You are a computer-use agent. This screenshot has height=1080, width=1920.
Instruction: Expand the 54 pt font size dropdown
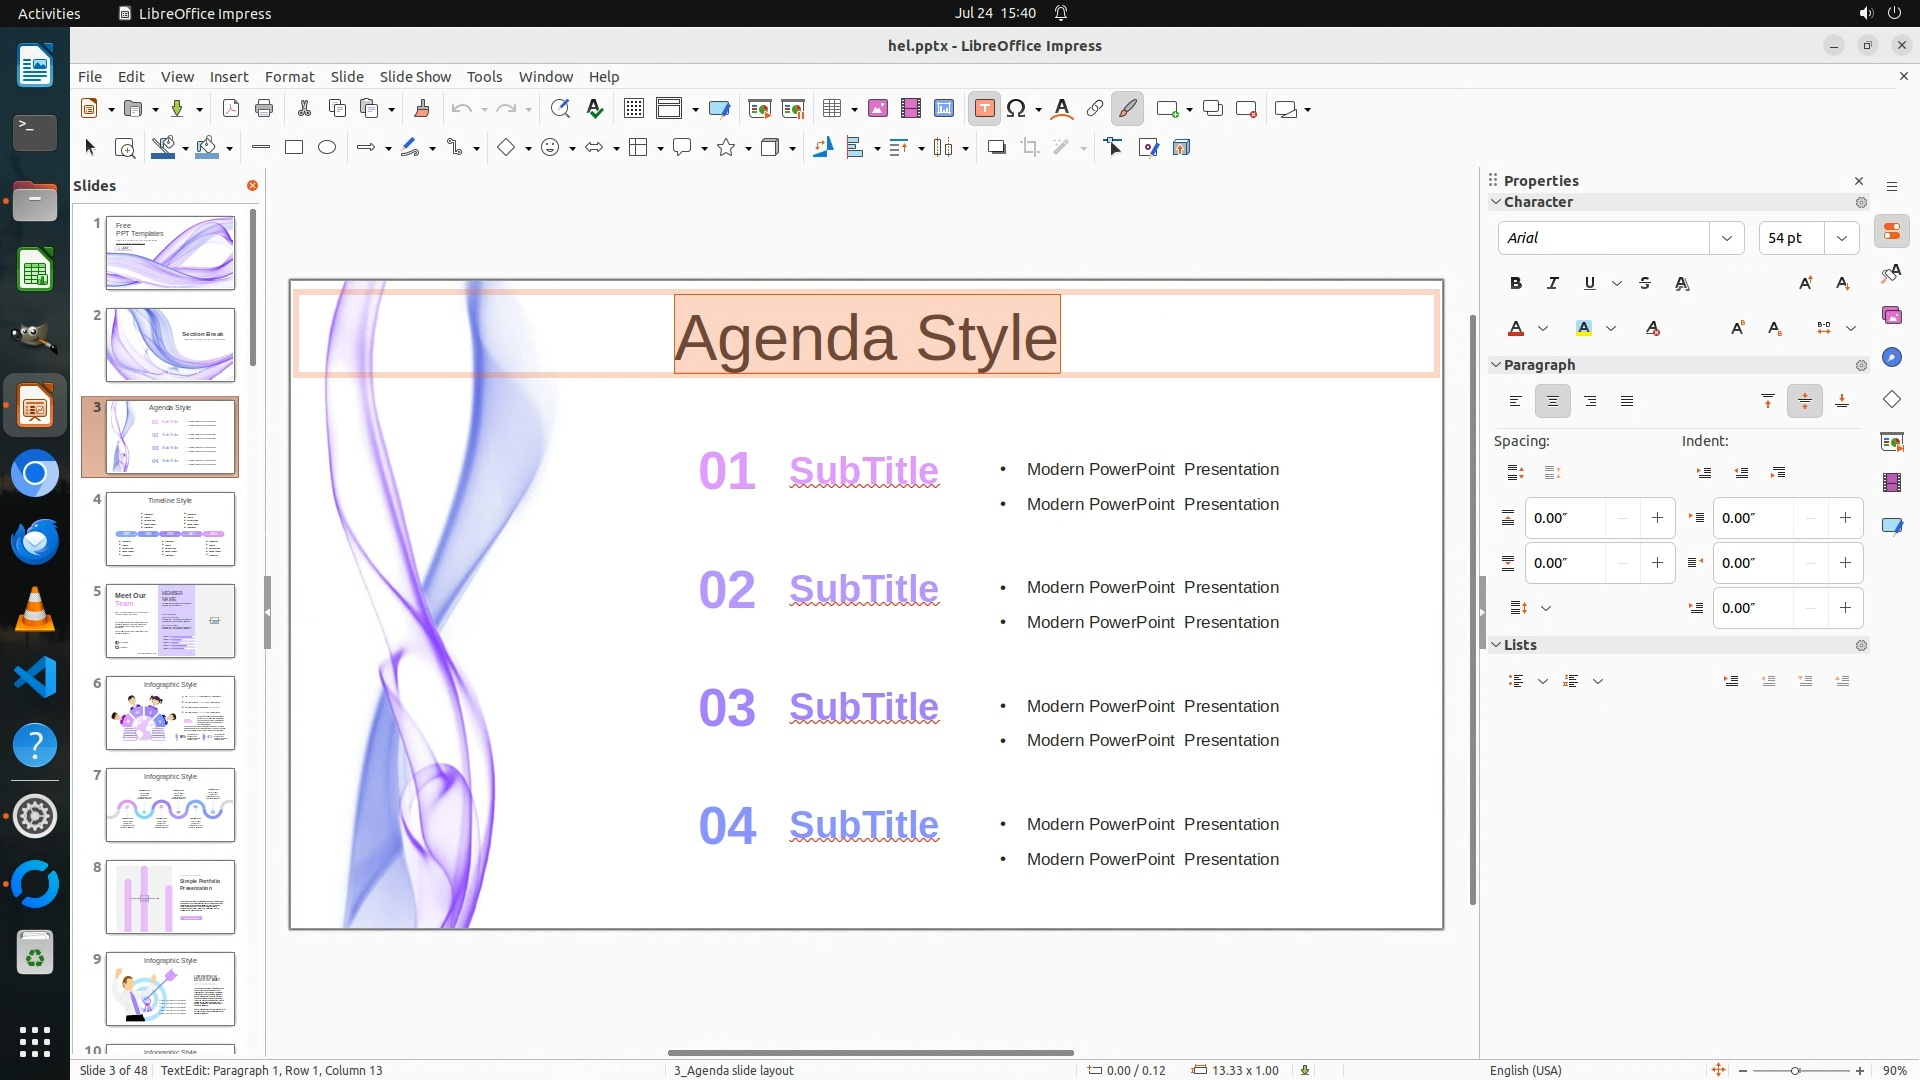[1842, 238]
